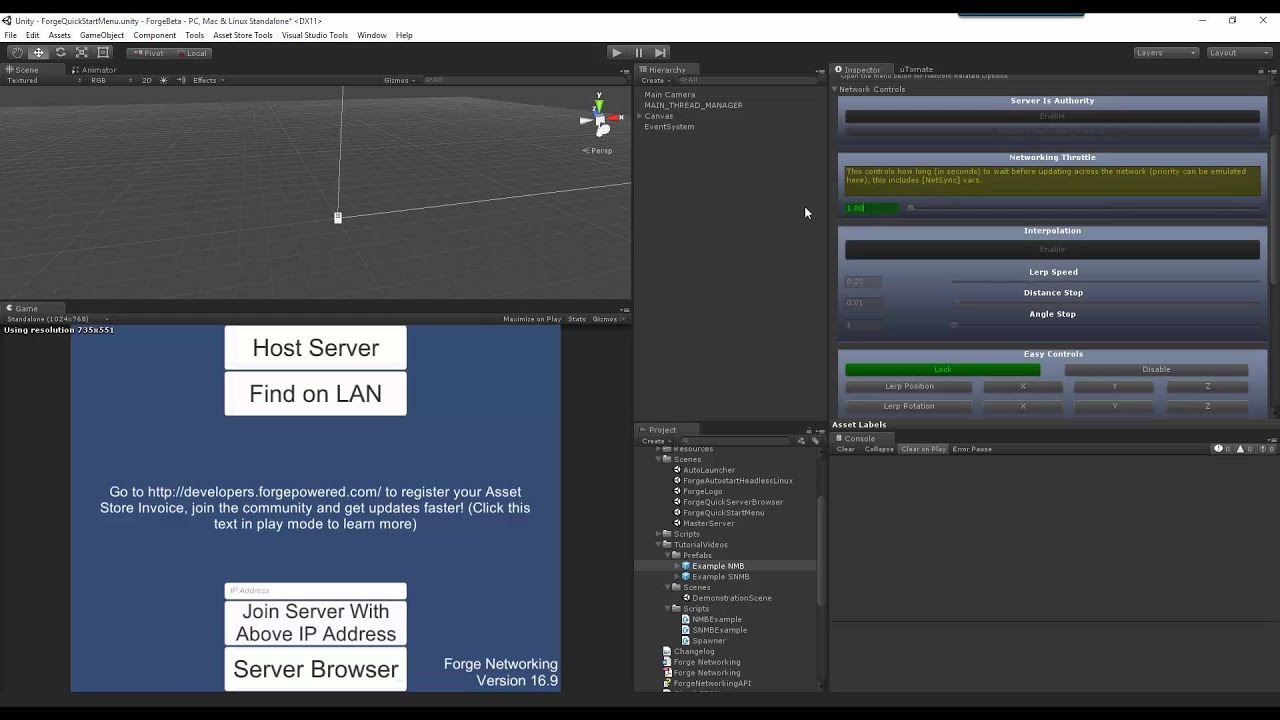Click the Project panel lock icon
This screenshot has height=720, width=1280.
pos(809,430)
